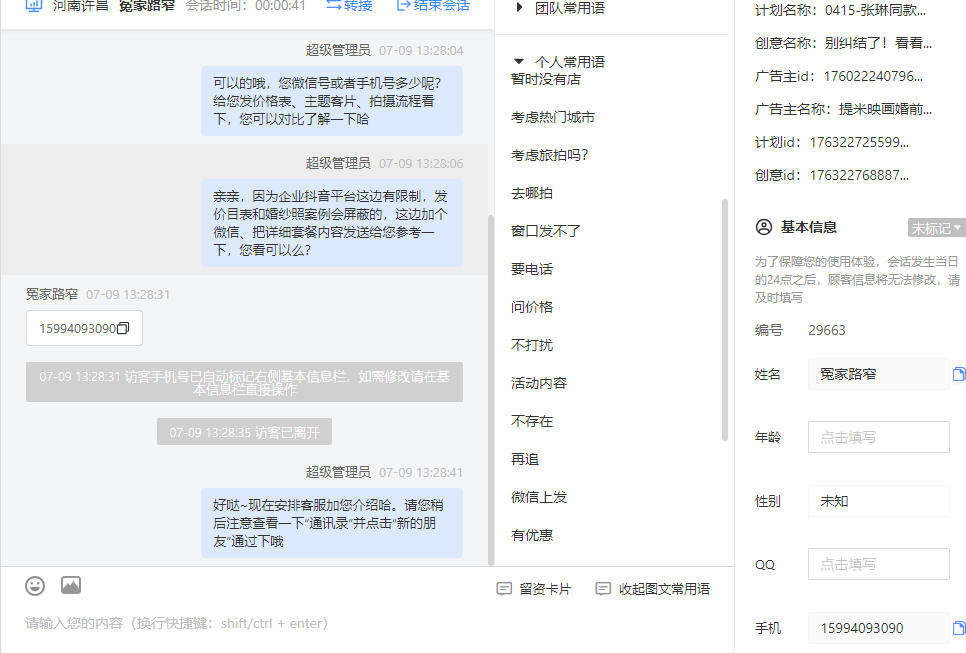Select the quick phrase 暂时没有店
The height and width of the screenshot is (653, 966).
546,79
